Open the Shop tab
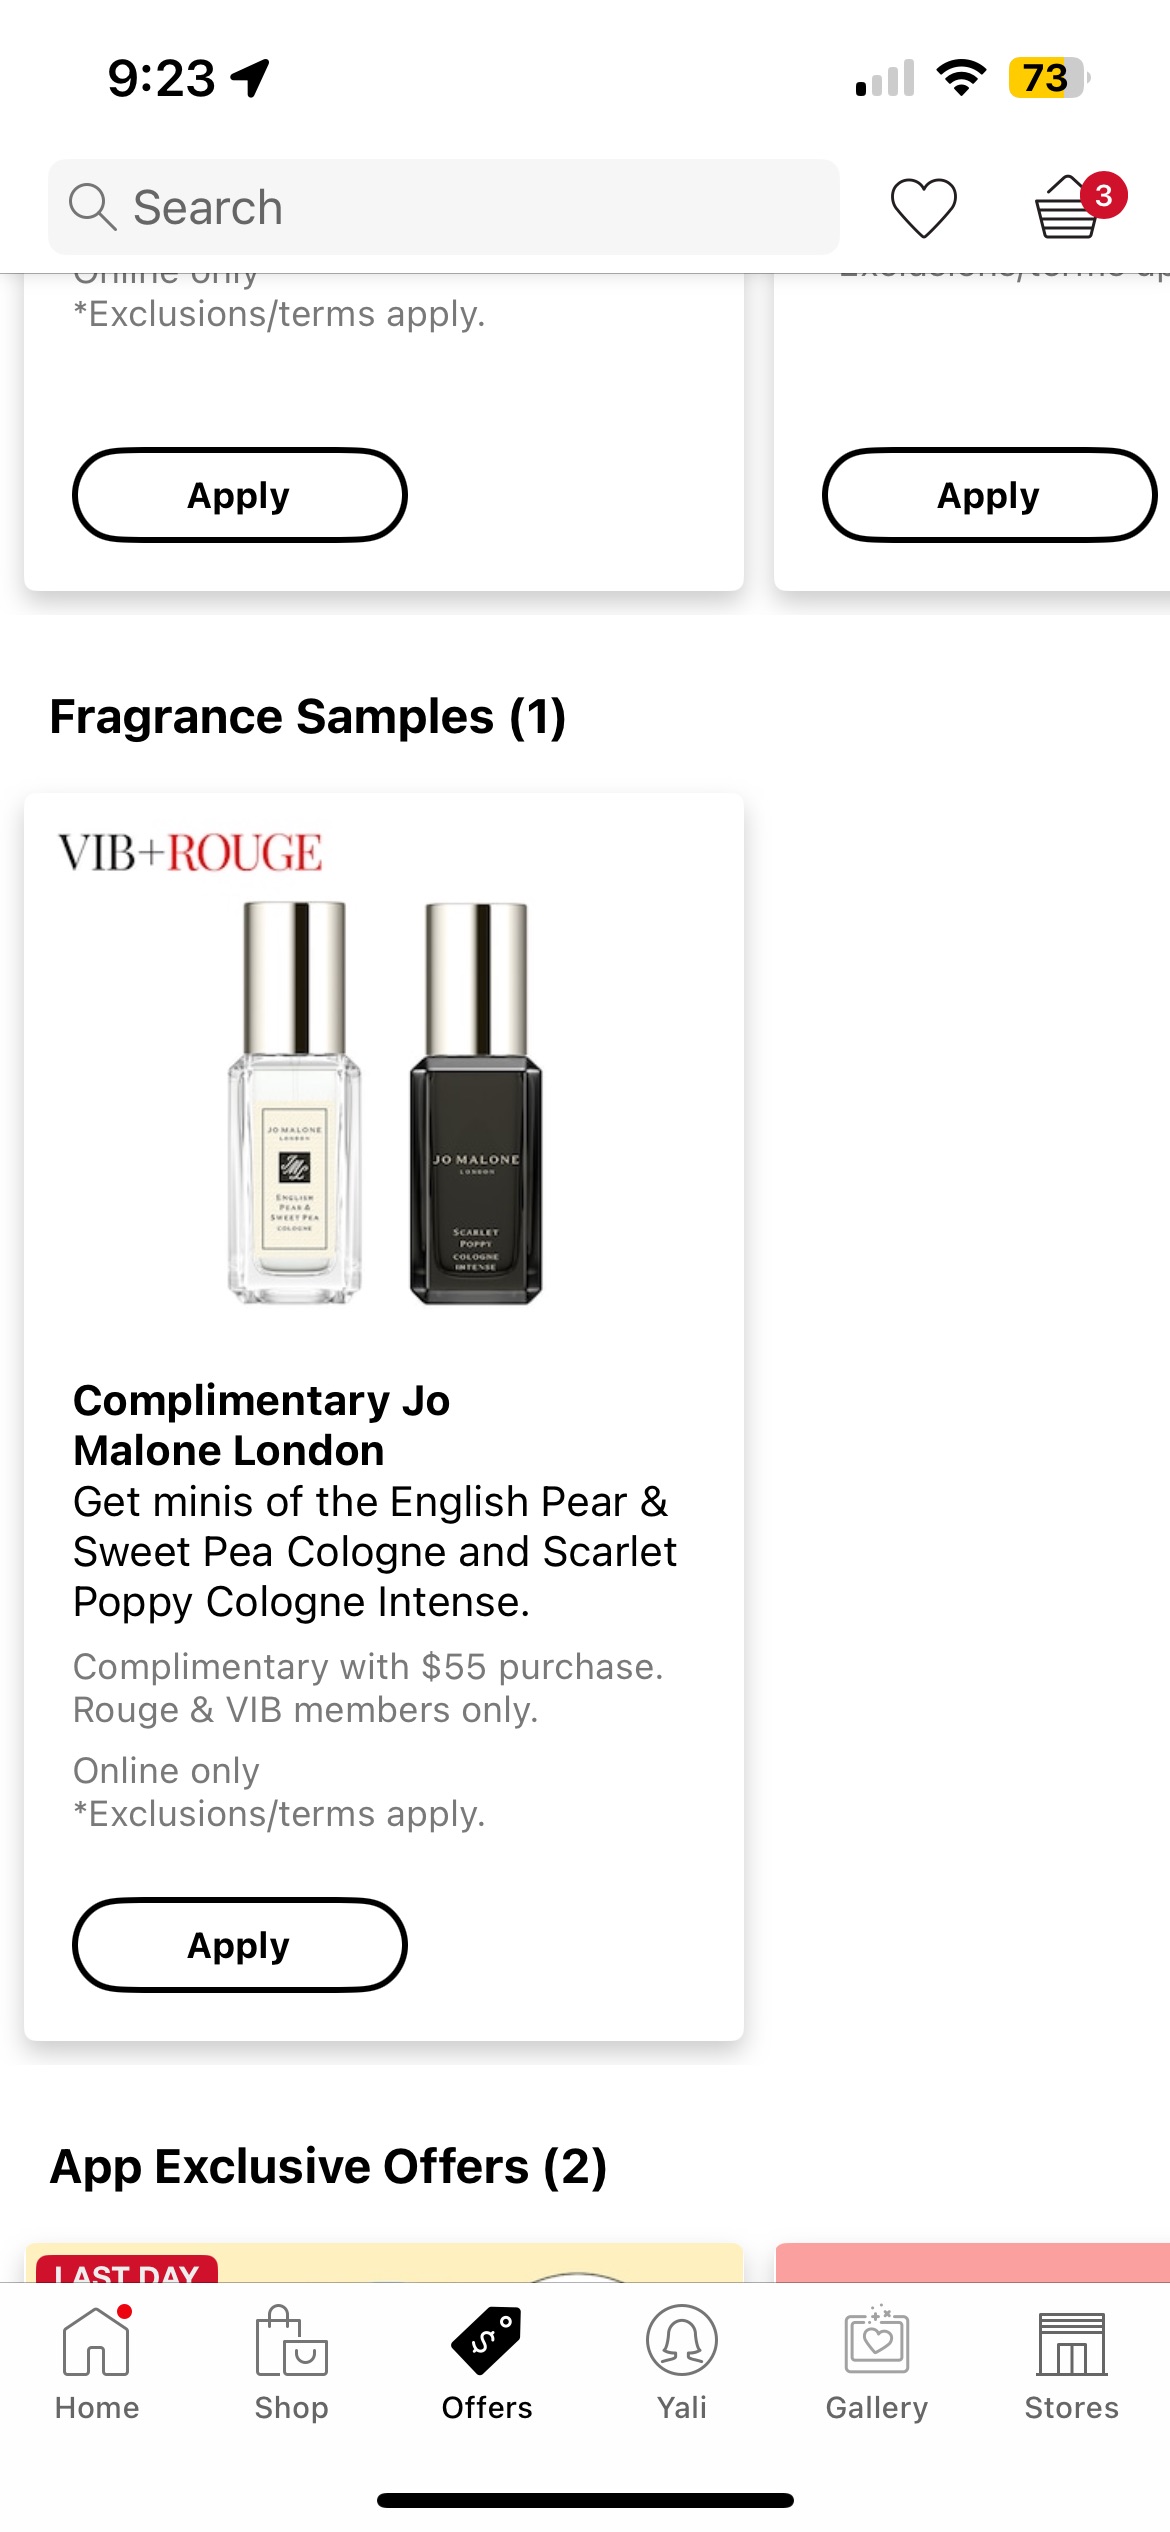This screenshot has height=2532, width=1170. click(291, 2362)
